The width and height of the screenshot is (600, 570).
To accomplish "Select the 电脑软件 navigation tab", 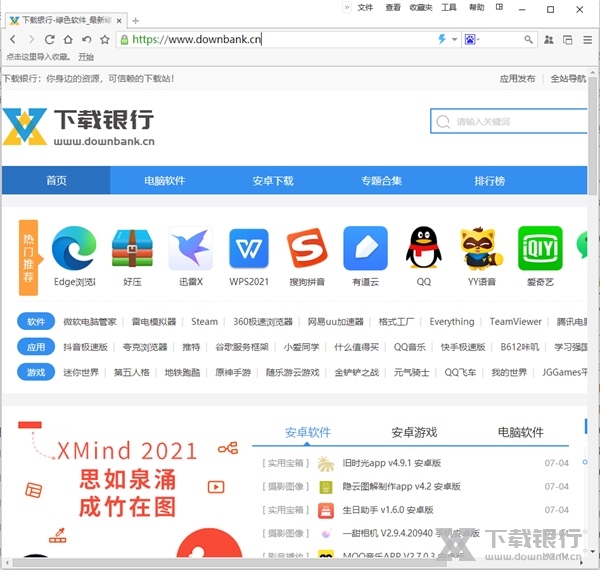I will tap(165, 180).
